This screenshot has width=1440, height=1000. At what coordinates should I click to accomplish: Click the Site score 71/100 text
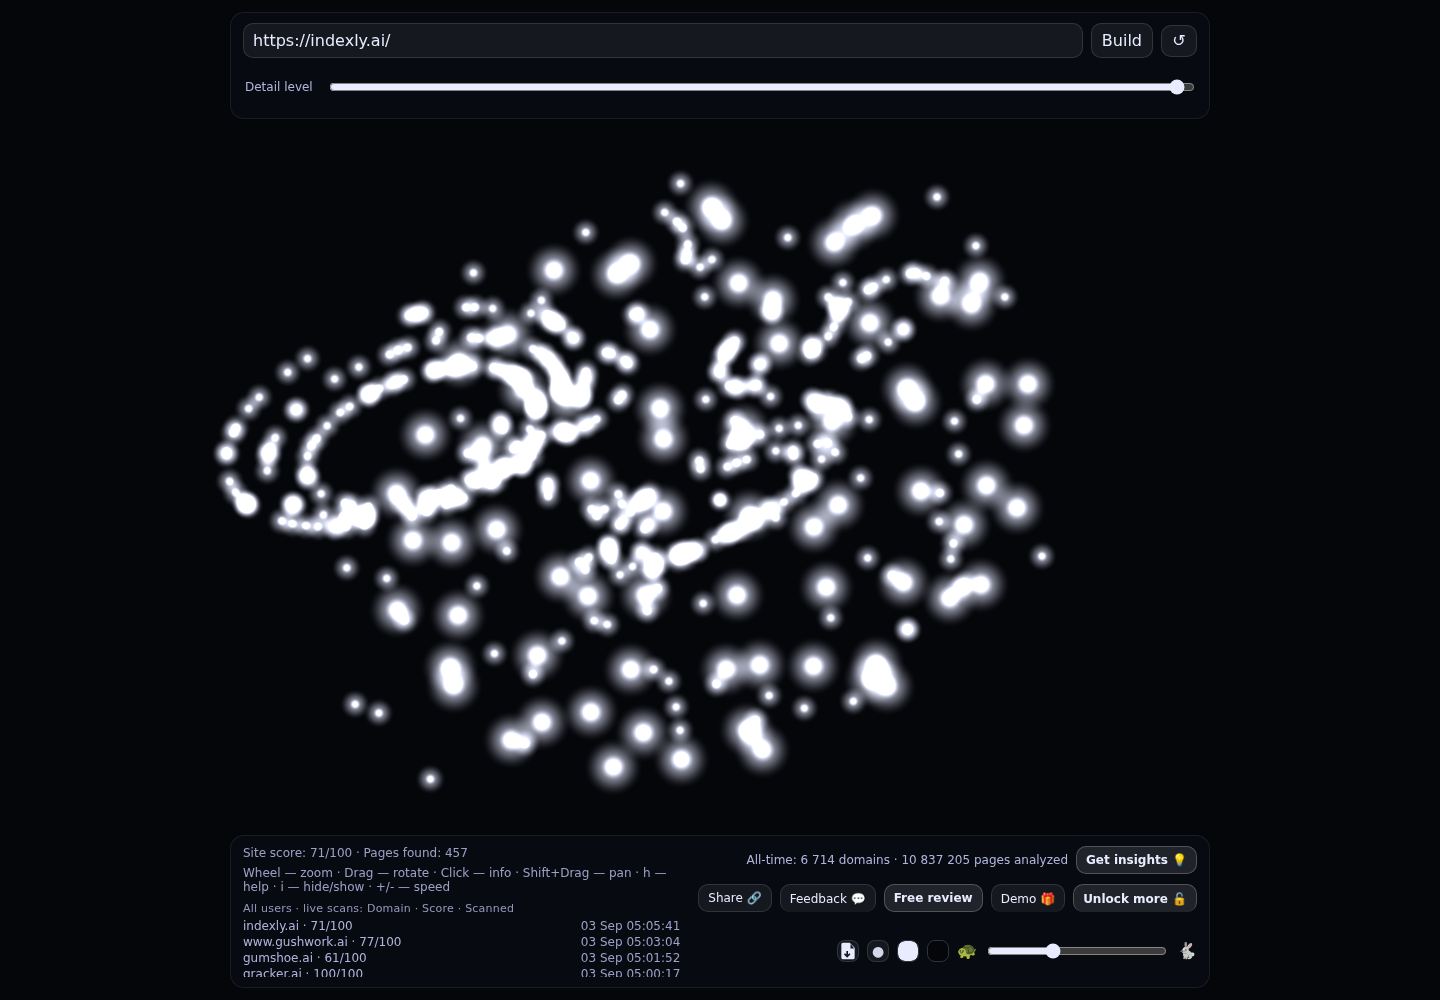point(297,853)
